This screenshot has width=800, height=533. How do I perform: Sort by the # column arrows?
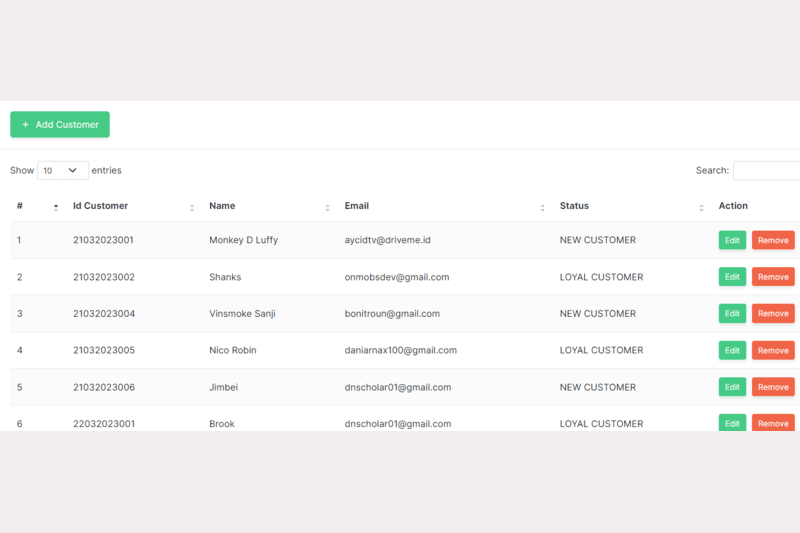(x=56, y=207)
